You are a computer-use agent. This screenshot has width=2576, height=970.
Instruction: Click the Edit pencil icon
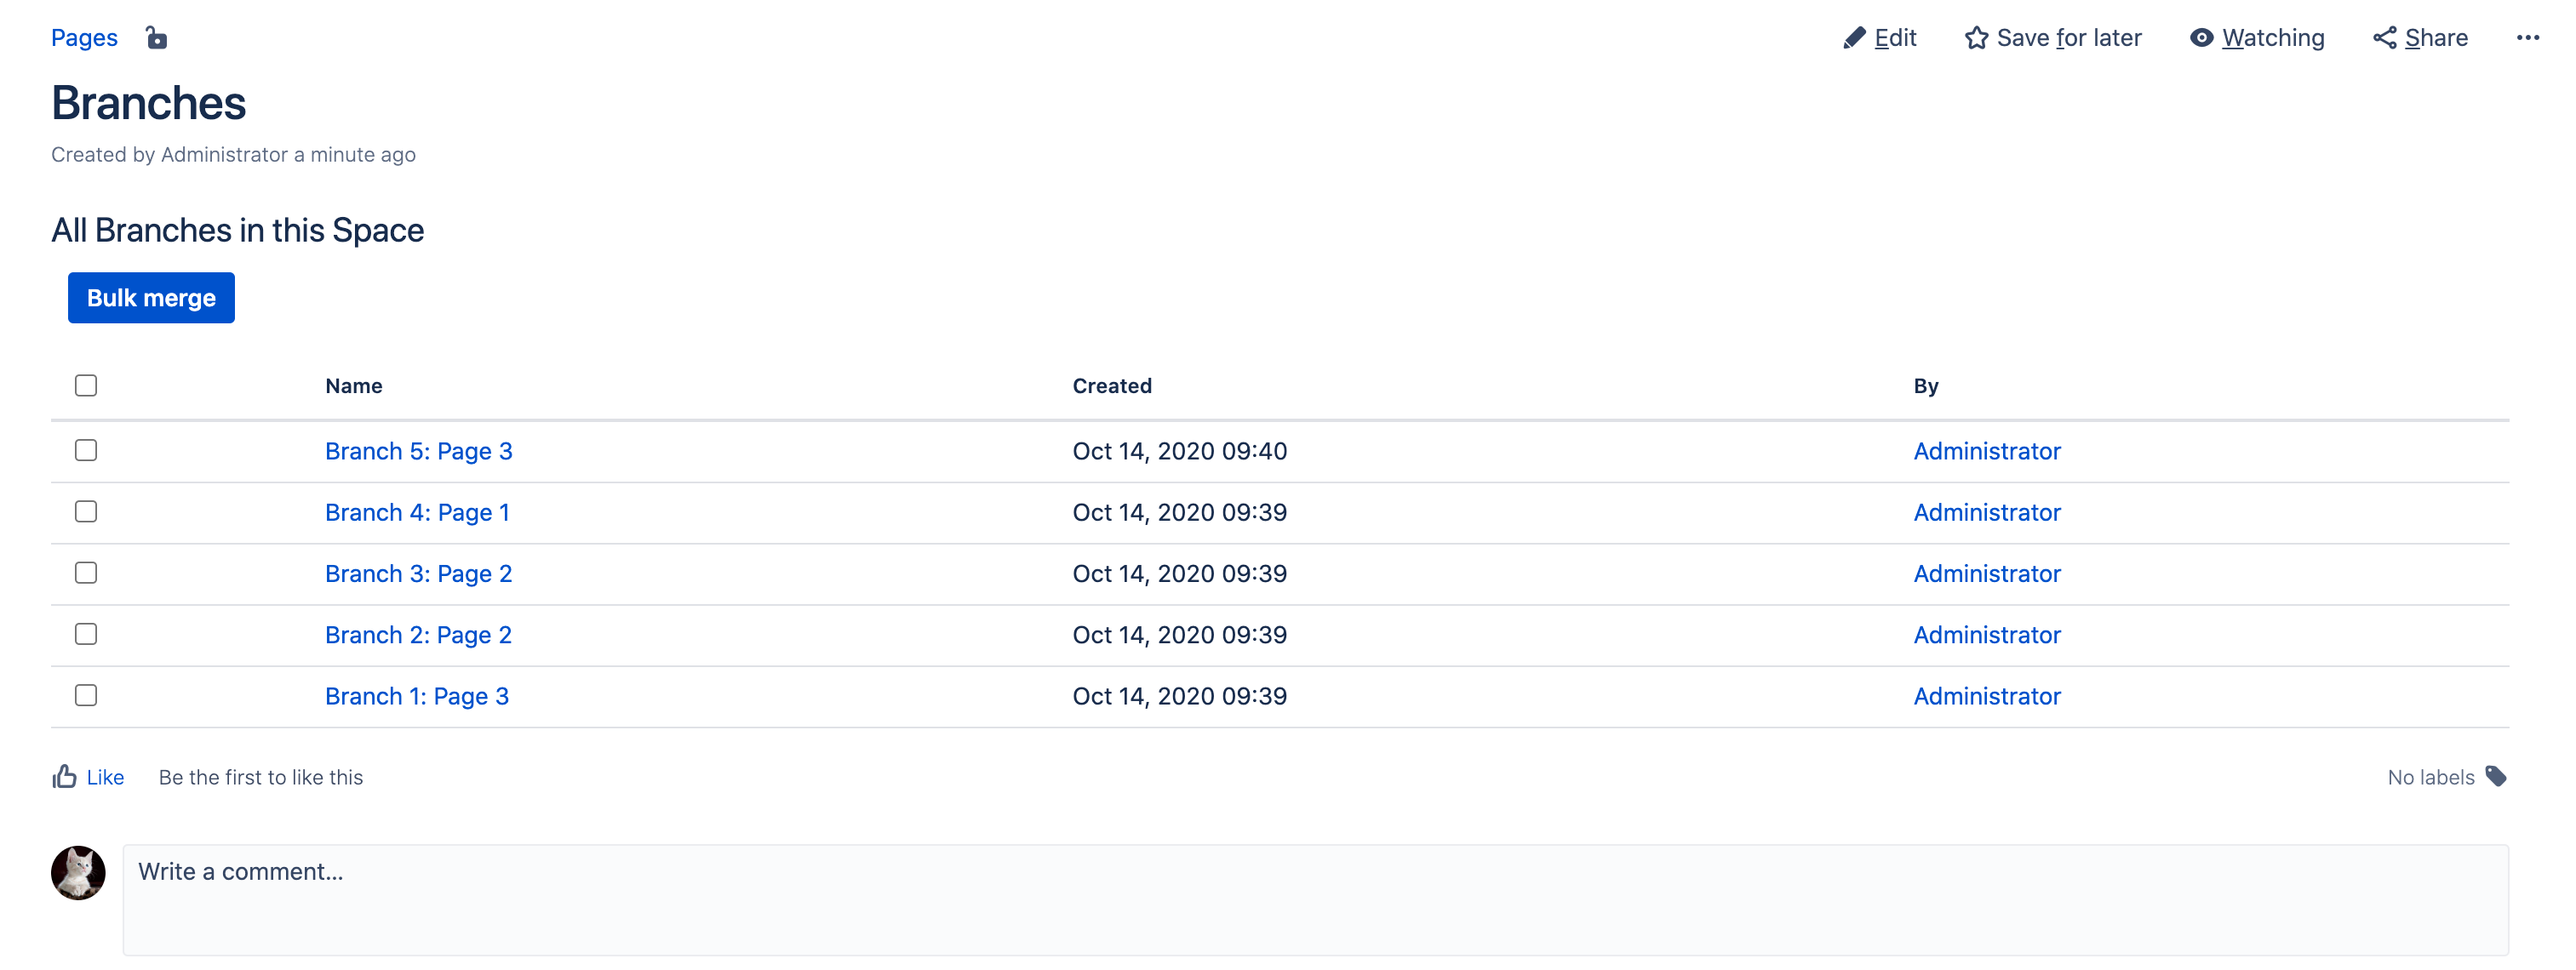click(1853, 38)
